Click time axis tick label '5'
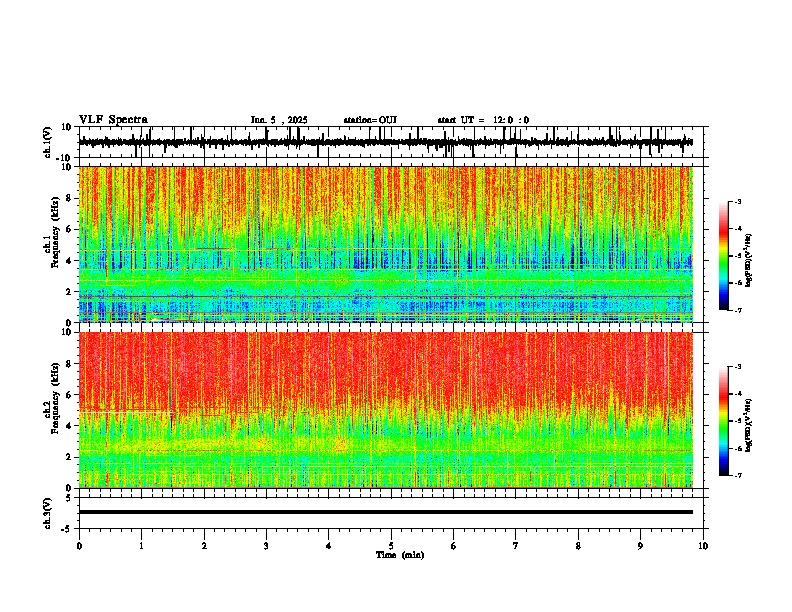792x612 pixels. [391, 546]
